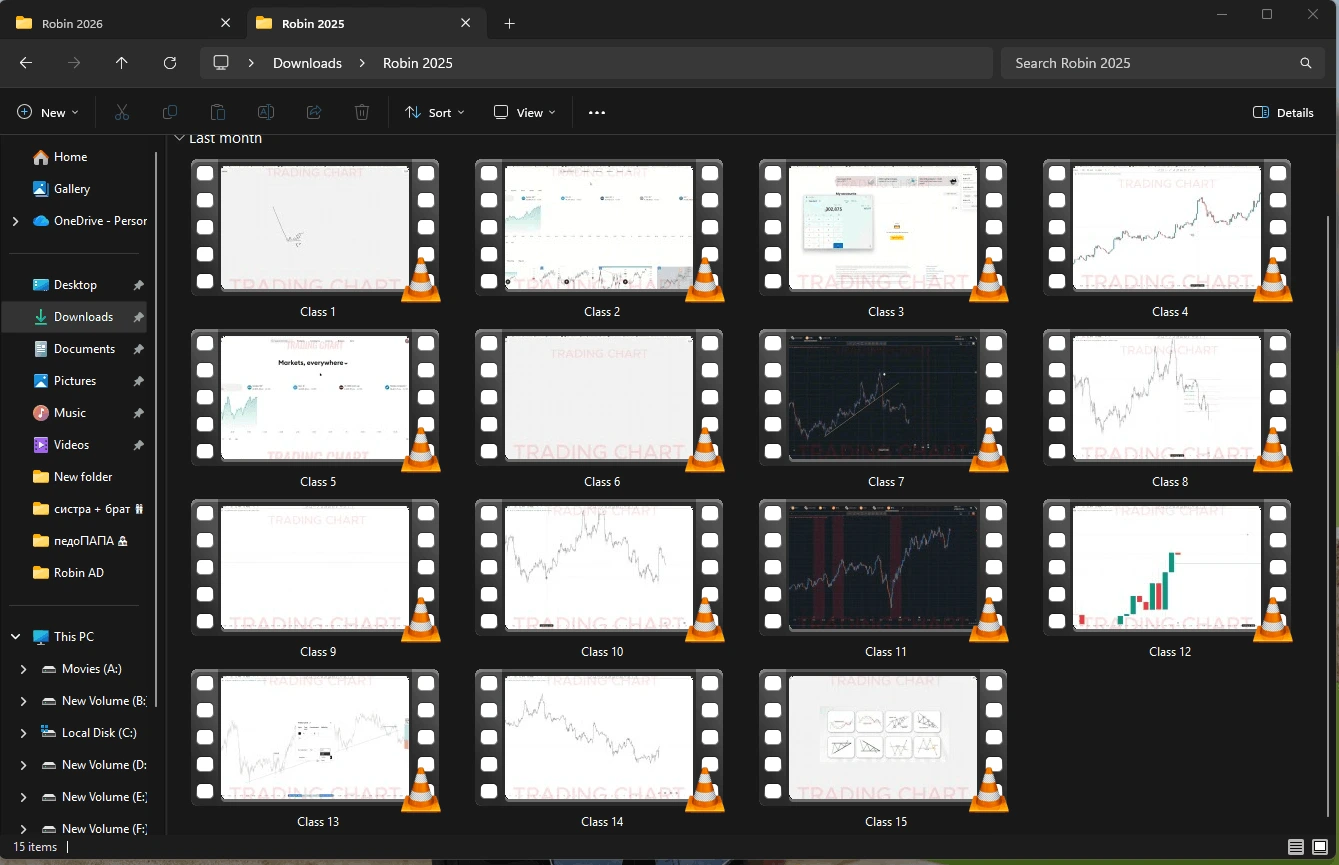This screenshot has width=1339, height=865.
Task: Switch to large thumbnails view in status bar
Action: coord(1320,847)
